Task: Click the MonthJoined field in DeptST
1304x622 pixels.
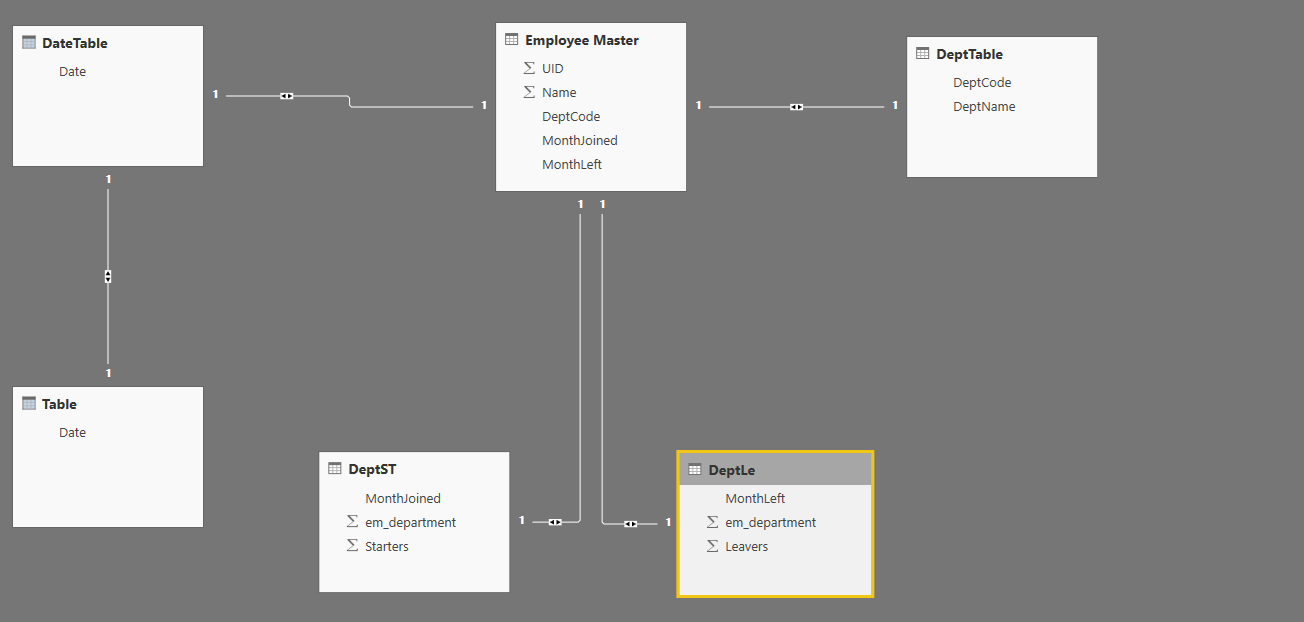Action: [x=403, y=498]
